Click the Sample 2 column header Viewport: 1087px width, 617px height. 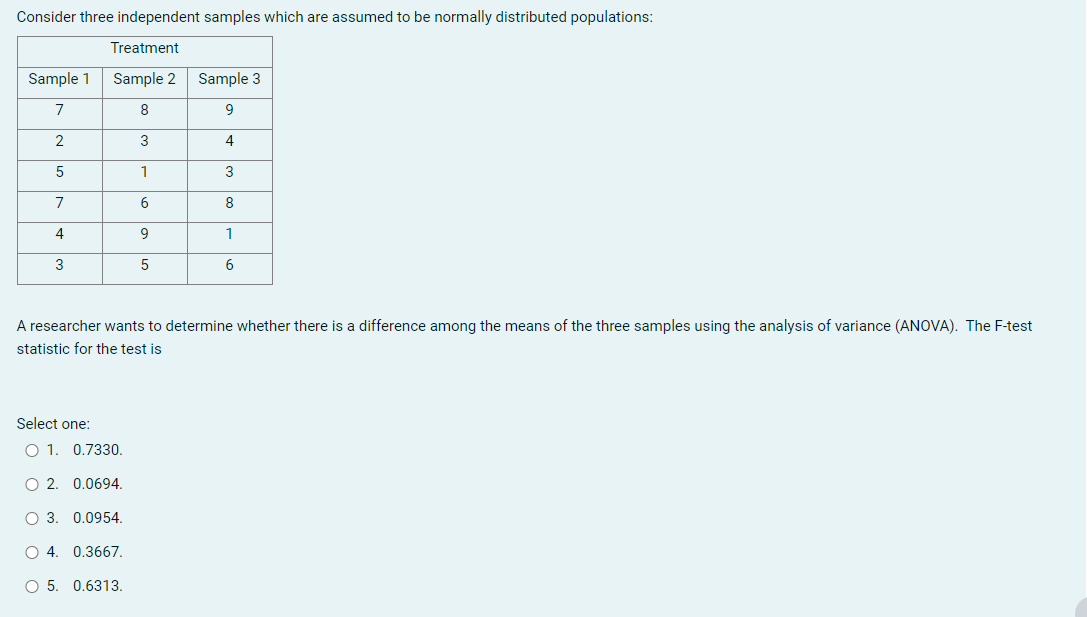point(144,79)
